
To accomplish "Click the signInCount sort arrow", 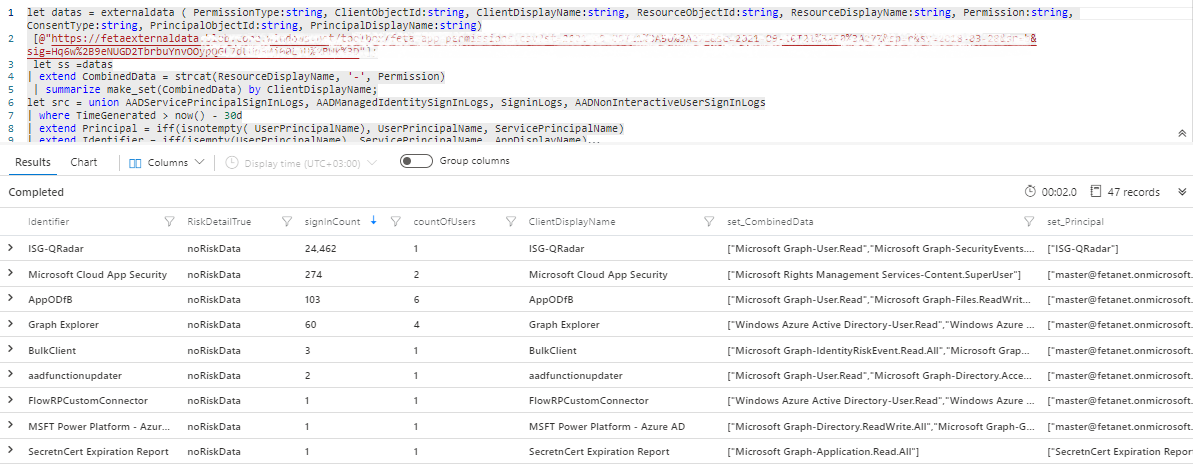I will click(x=374, y=221).
